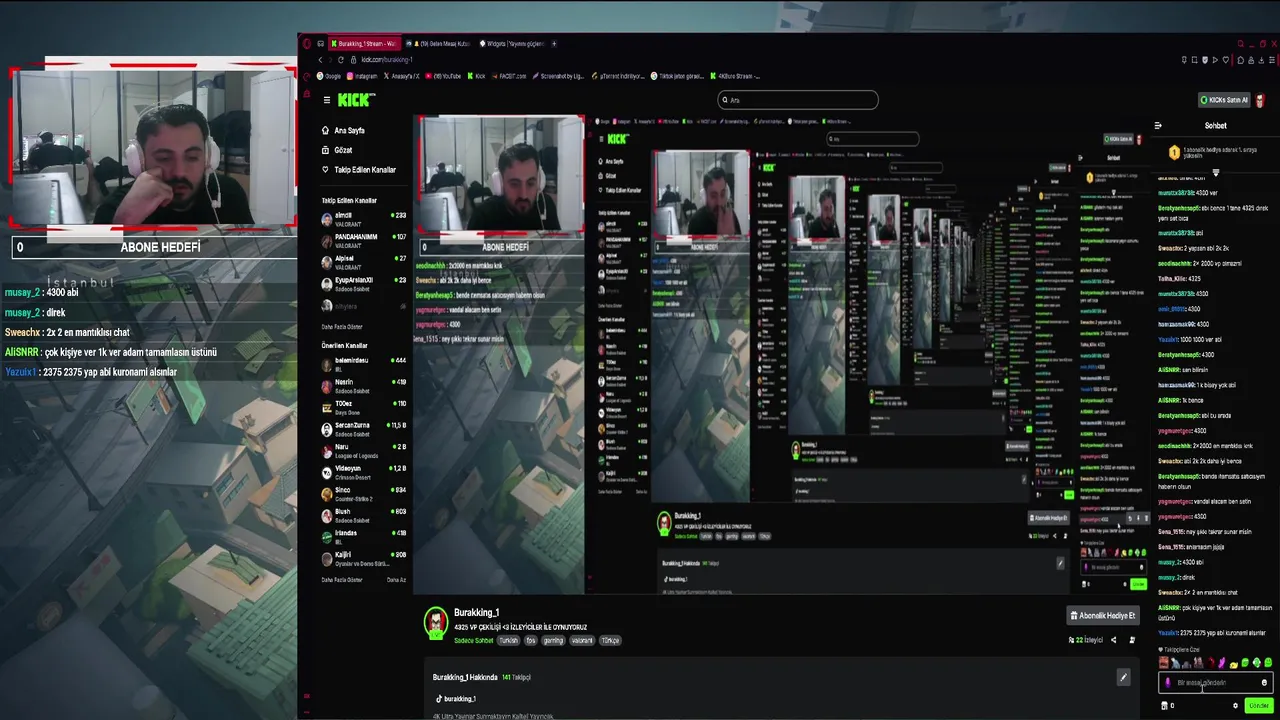1280x720 pixels.
Task: Click Abonelik Hediye Et button
Action: pos(1102,616)
